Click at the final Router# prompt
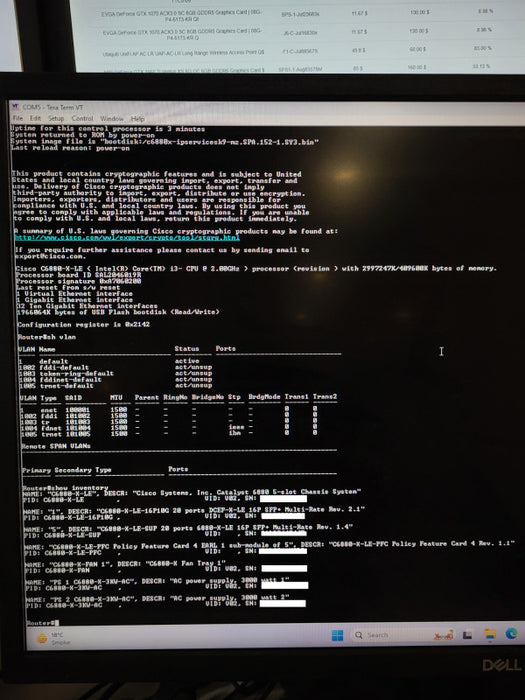 (x=42, y=622)
